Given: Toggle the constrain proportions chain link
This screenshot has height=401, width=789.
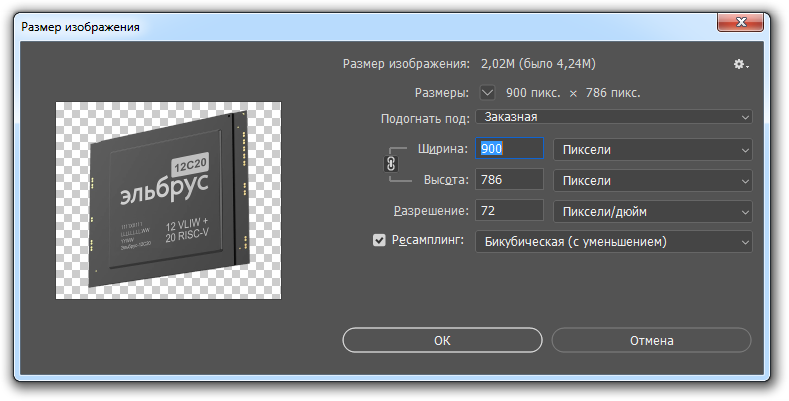Looking at the screenshot, I should click(391, 164).
